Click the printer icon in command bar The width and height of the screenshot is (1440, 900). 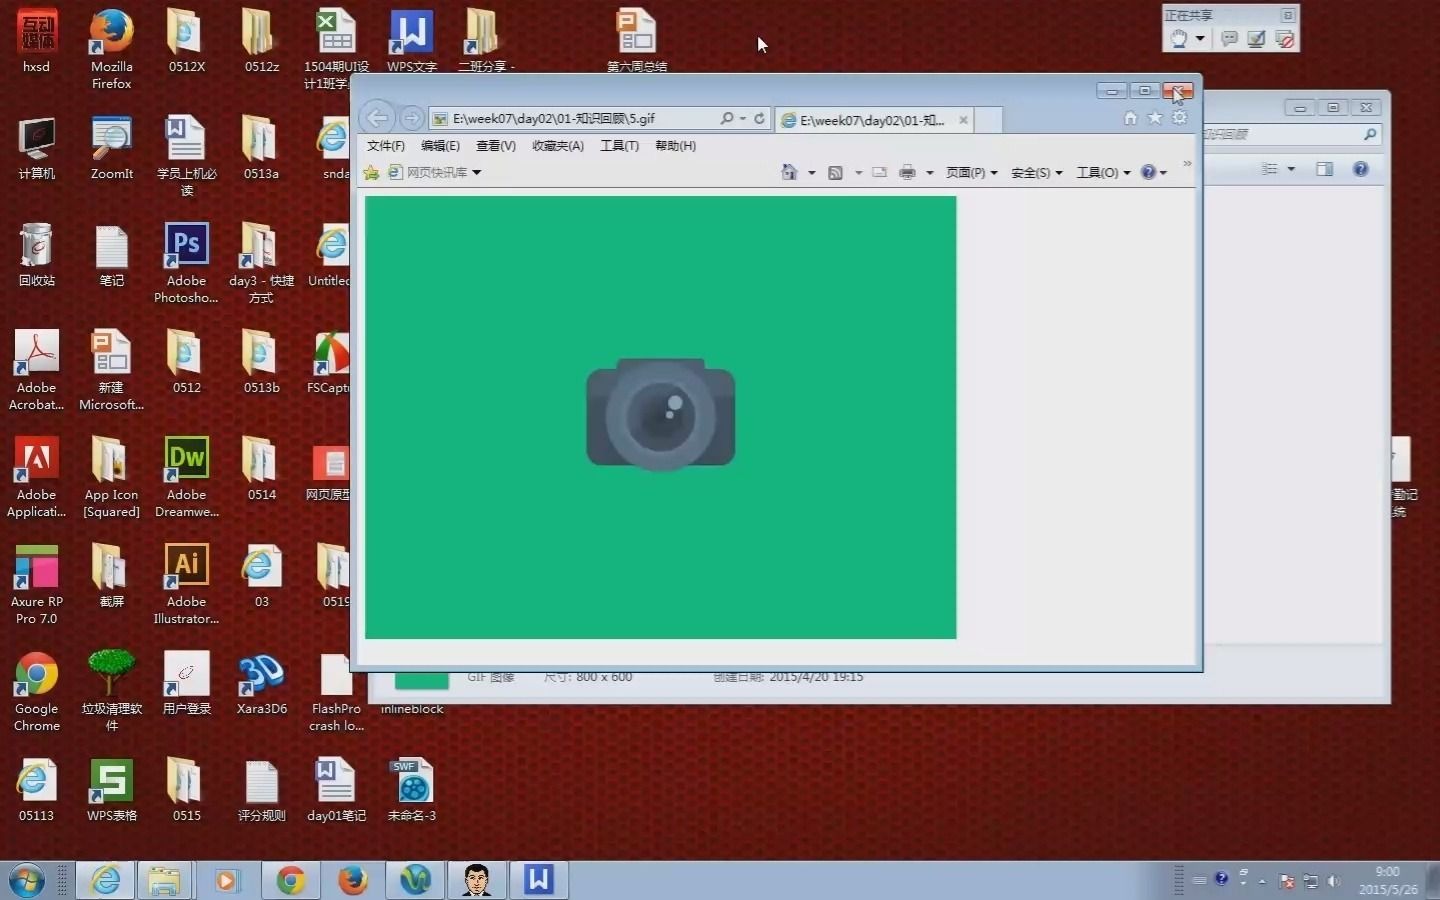907,172
